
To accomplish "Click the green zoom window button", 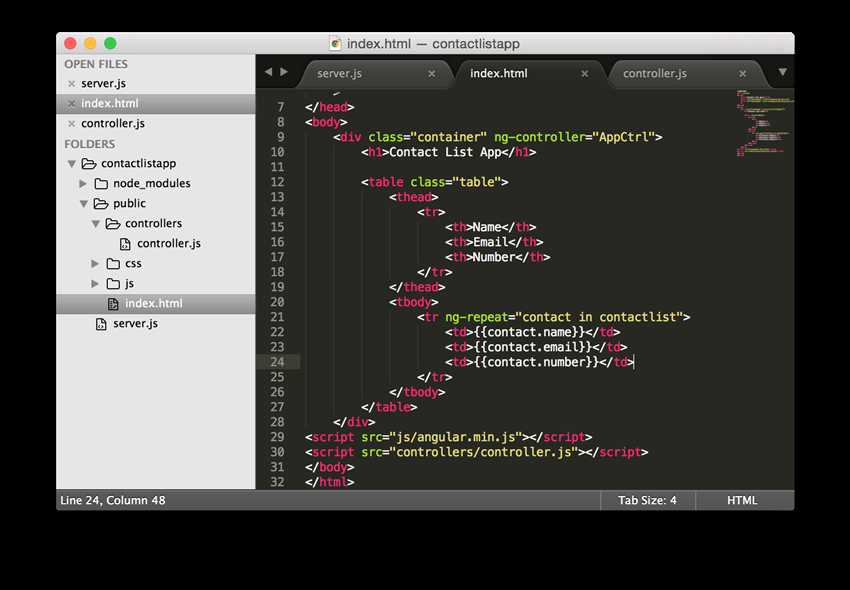I will point(110,43).
